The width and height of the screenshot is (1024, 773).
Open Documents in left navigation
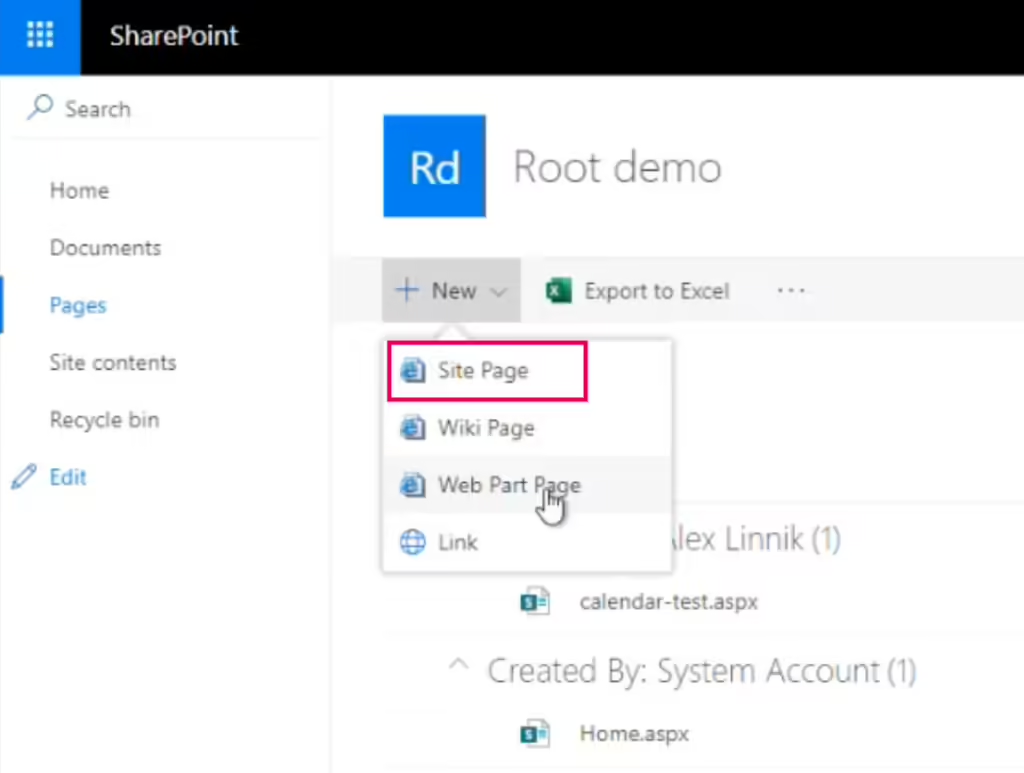tap(105, 248)
